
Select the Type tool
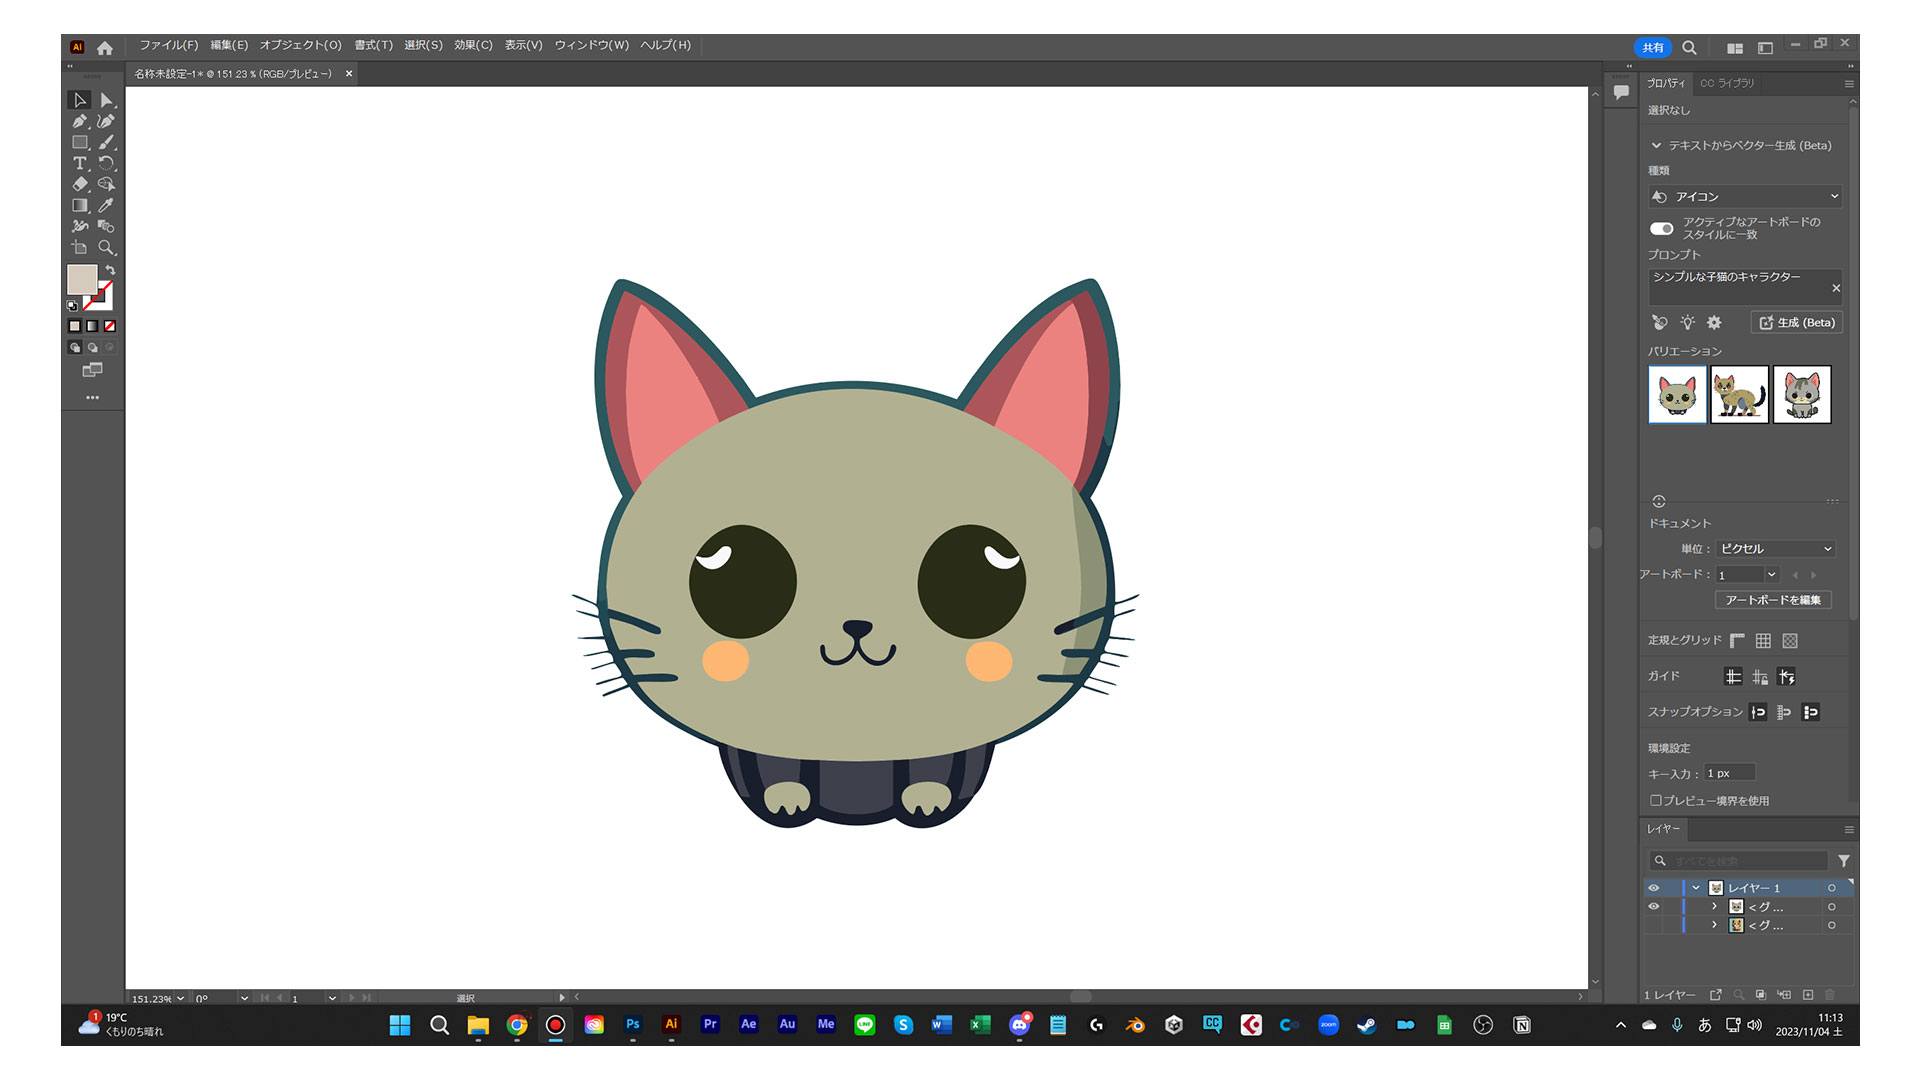coord(80,163)
